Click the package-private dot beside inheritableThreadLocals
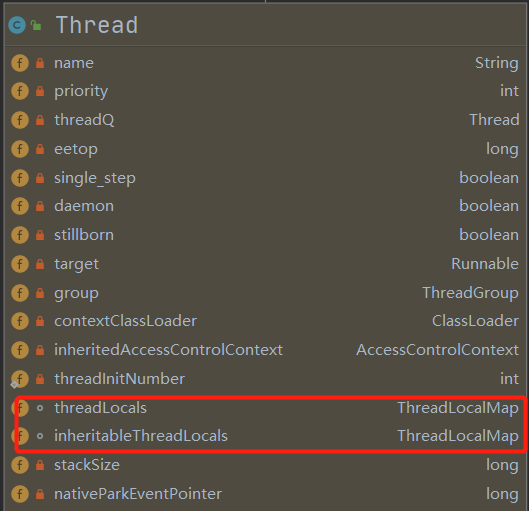Viewport: 529px width, 511px height. (x=40, y=436)
